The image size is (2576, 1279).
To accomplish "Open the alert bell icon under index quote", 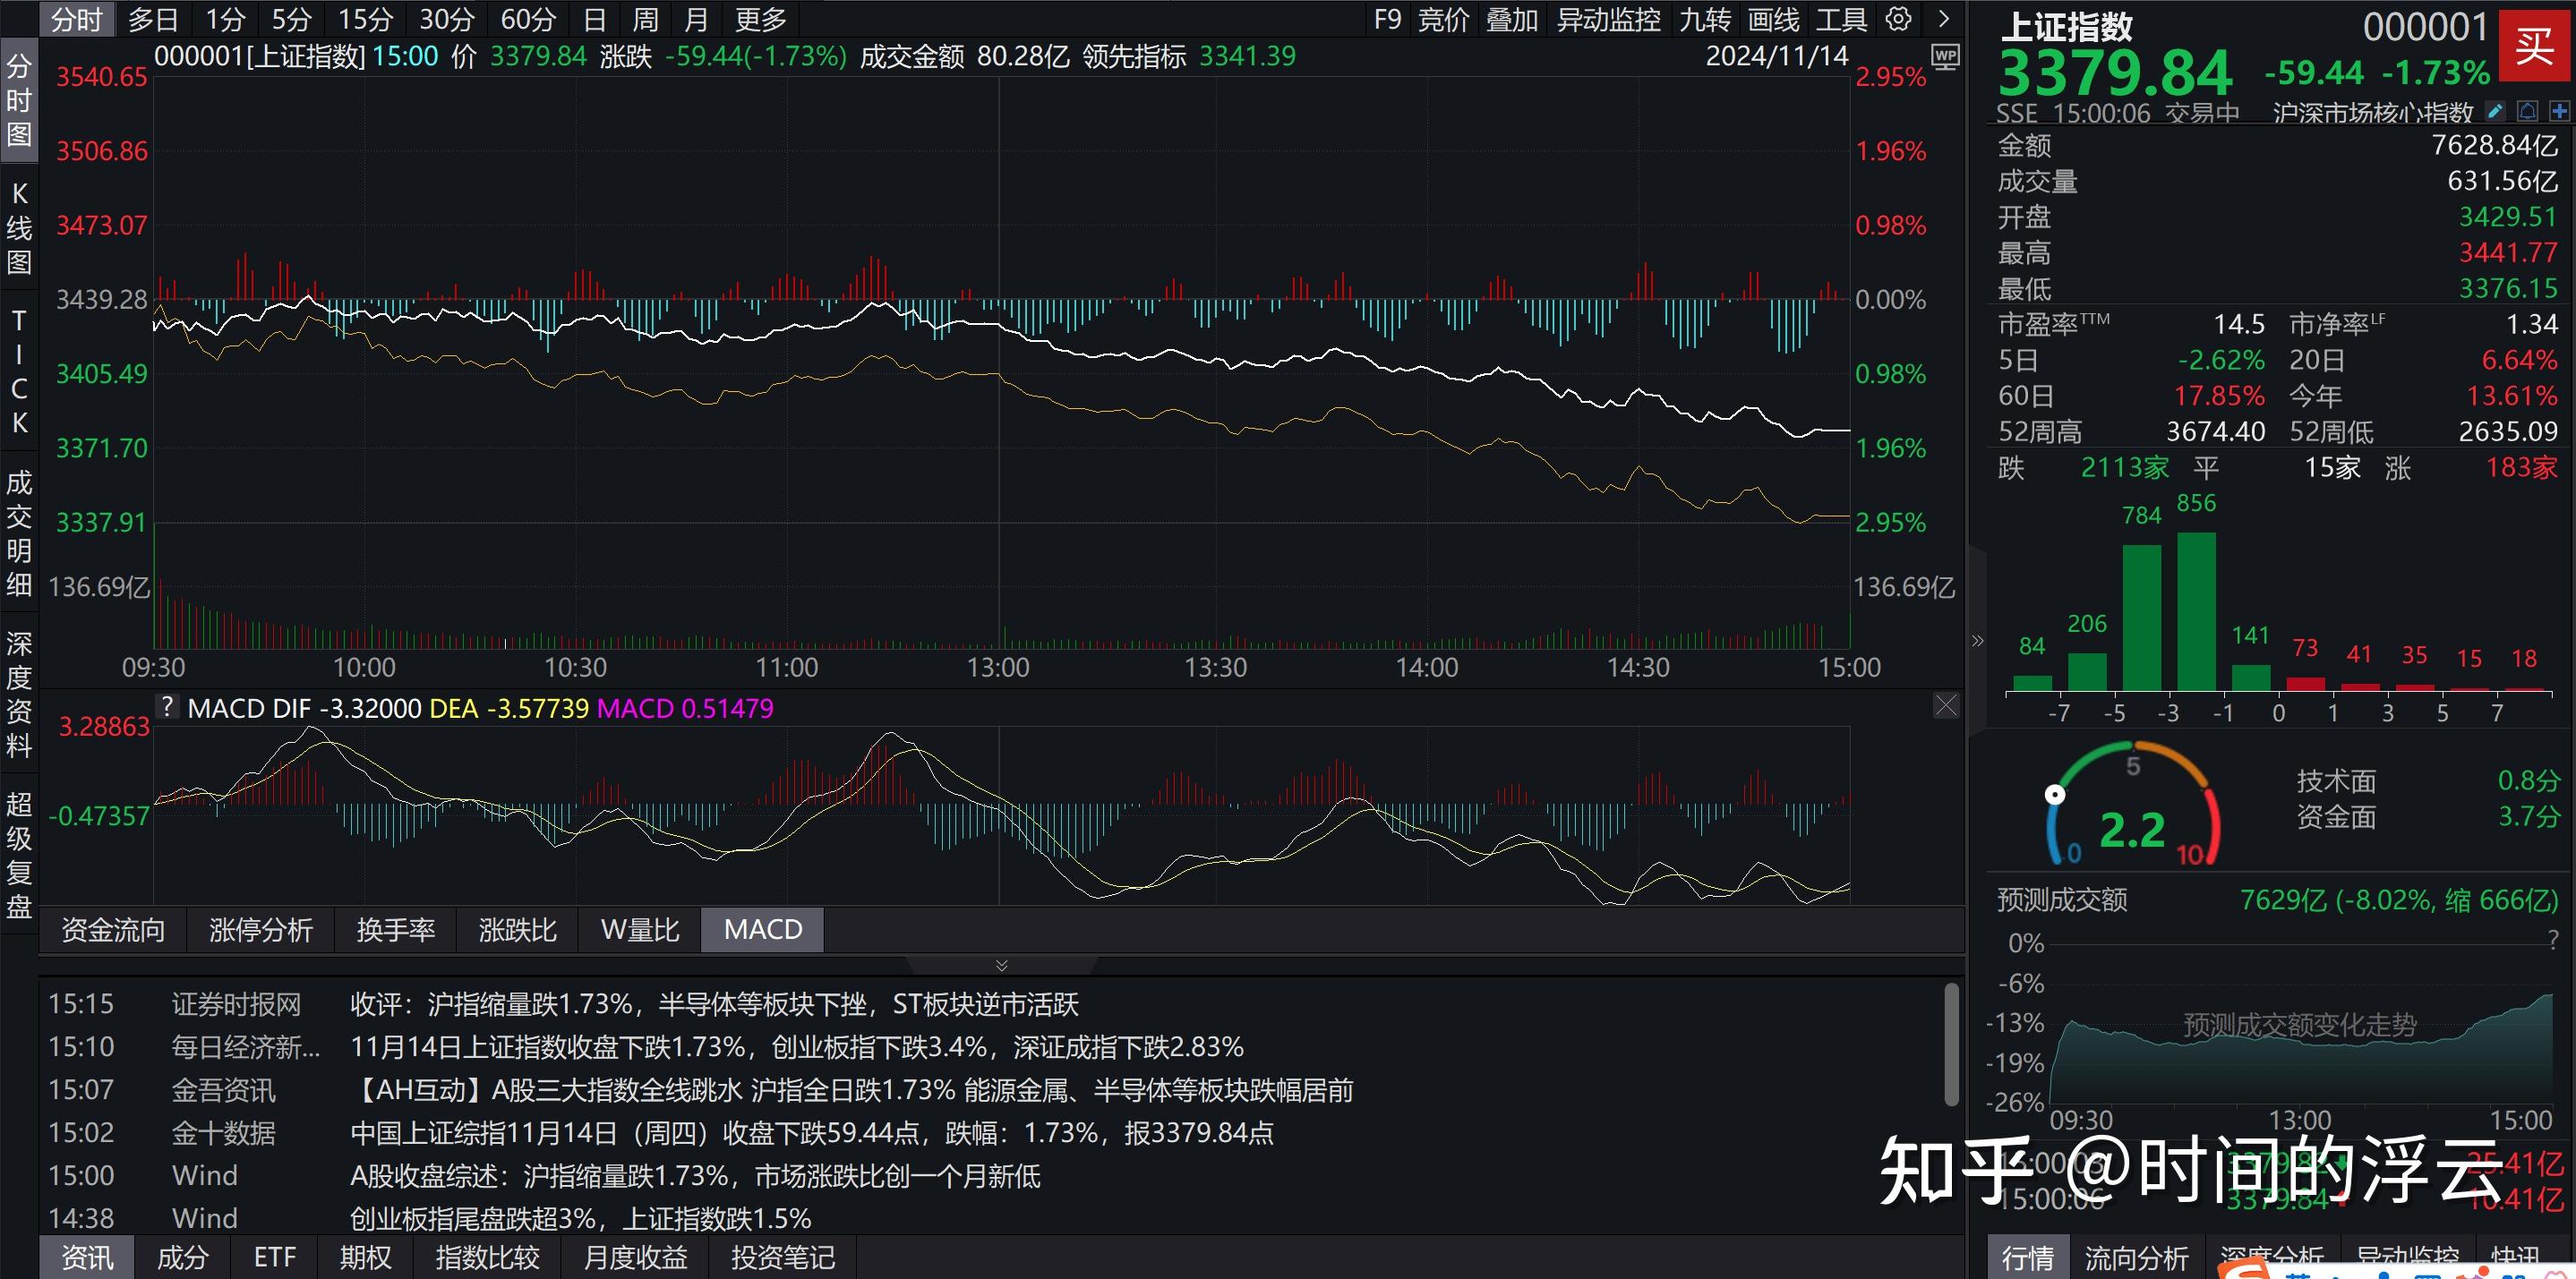I will (2527, 112).
